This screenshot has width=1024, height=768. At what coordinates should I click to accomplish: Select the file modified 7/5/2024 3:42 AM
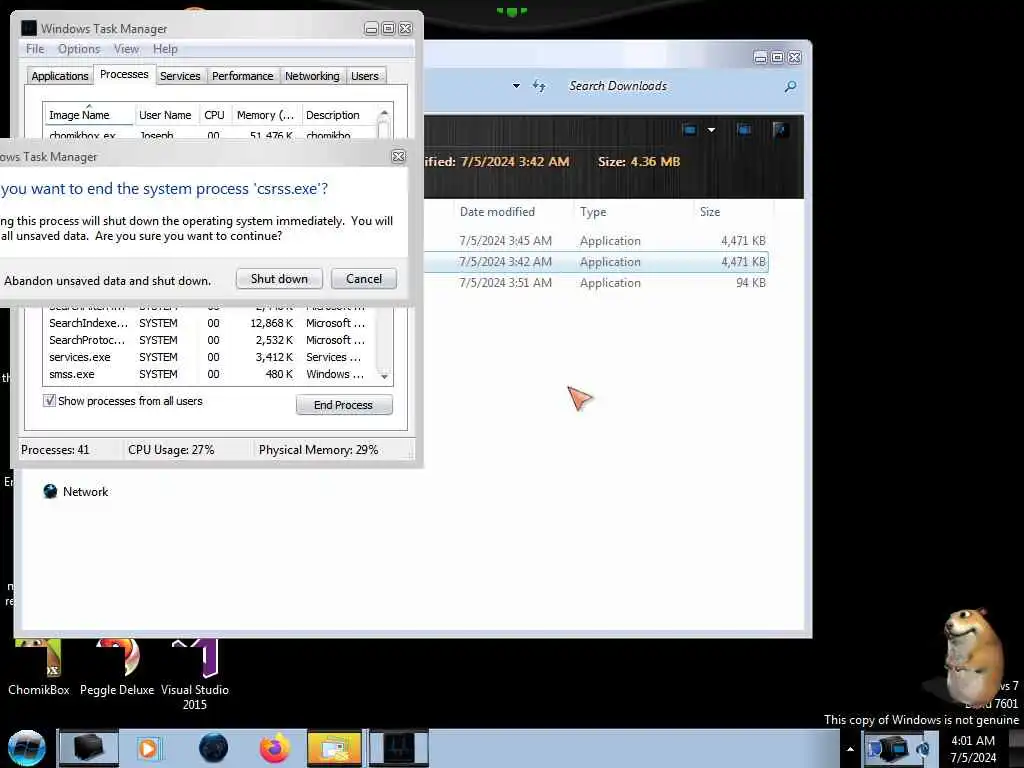click(596, 261)
